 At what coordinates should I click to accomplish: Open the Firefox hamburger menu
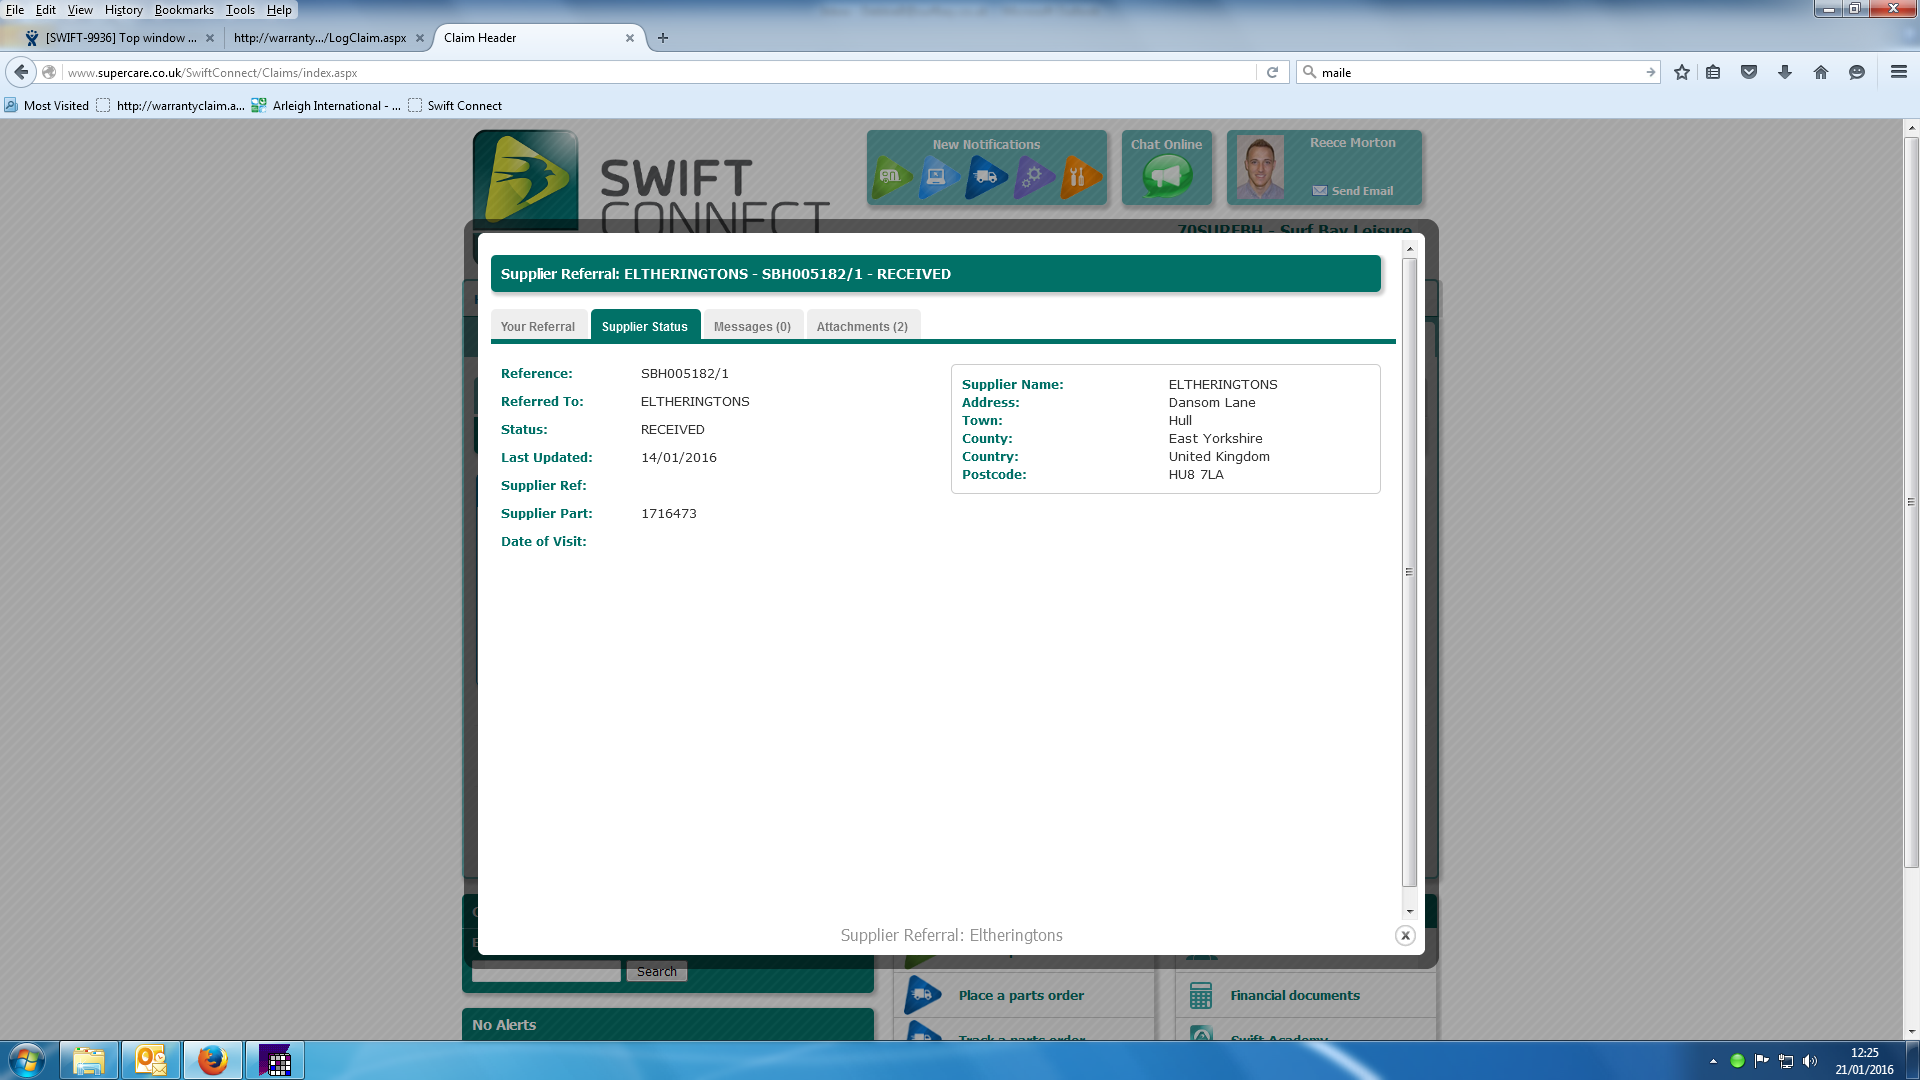point(1899,72)
